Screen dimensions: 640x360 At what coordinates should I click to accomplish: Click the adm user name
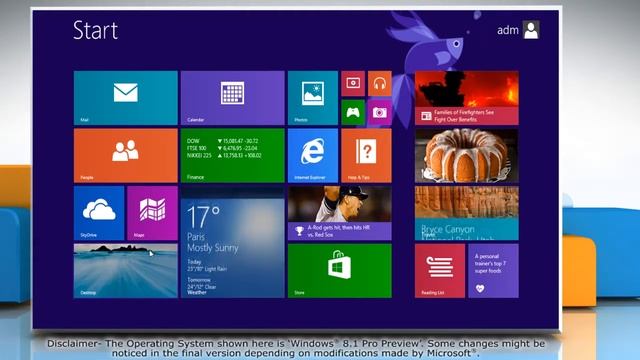point(508,30)
